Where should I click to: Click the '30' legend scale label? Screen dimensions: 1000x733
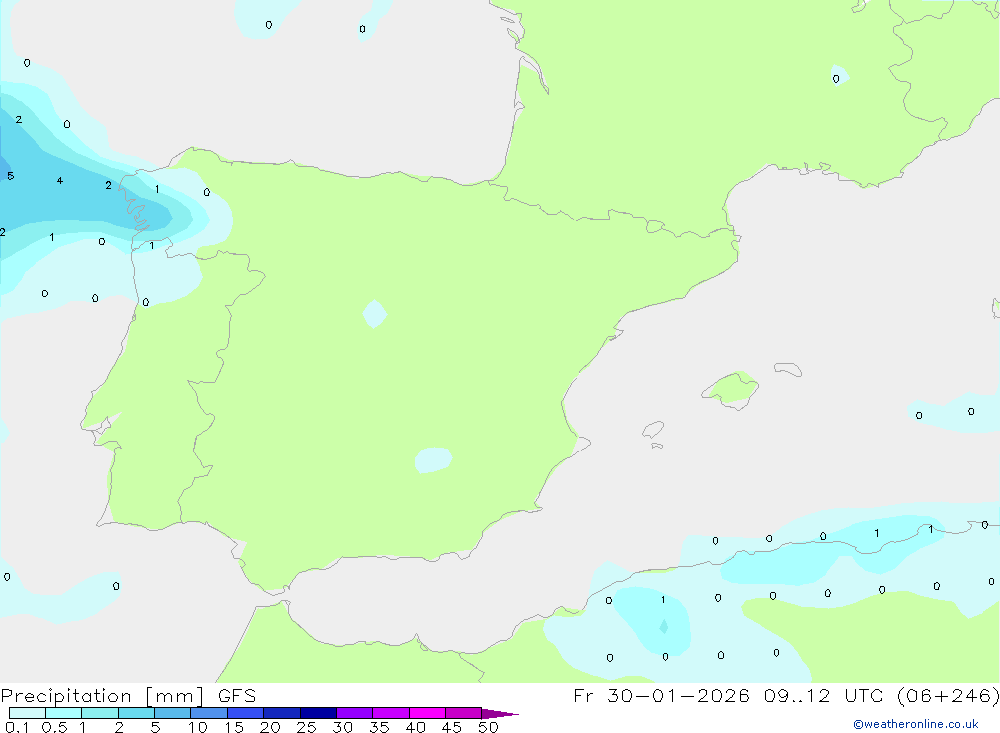pos(342,727)
